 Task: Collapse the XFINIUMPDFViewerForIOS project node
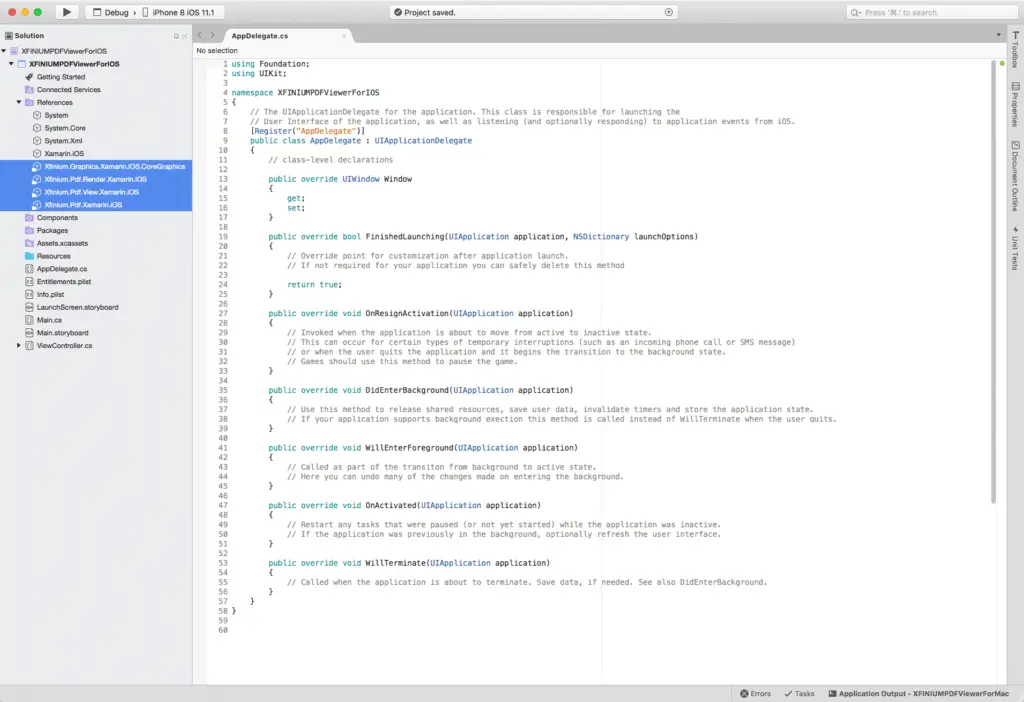click(11, 63)
